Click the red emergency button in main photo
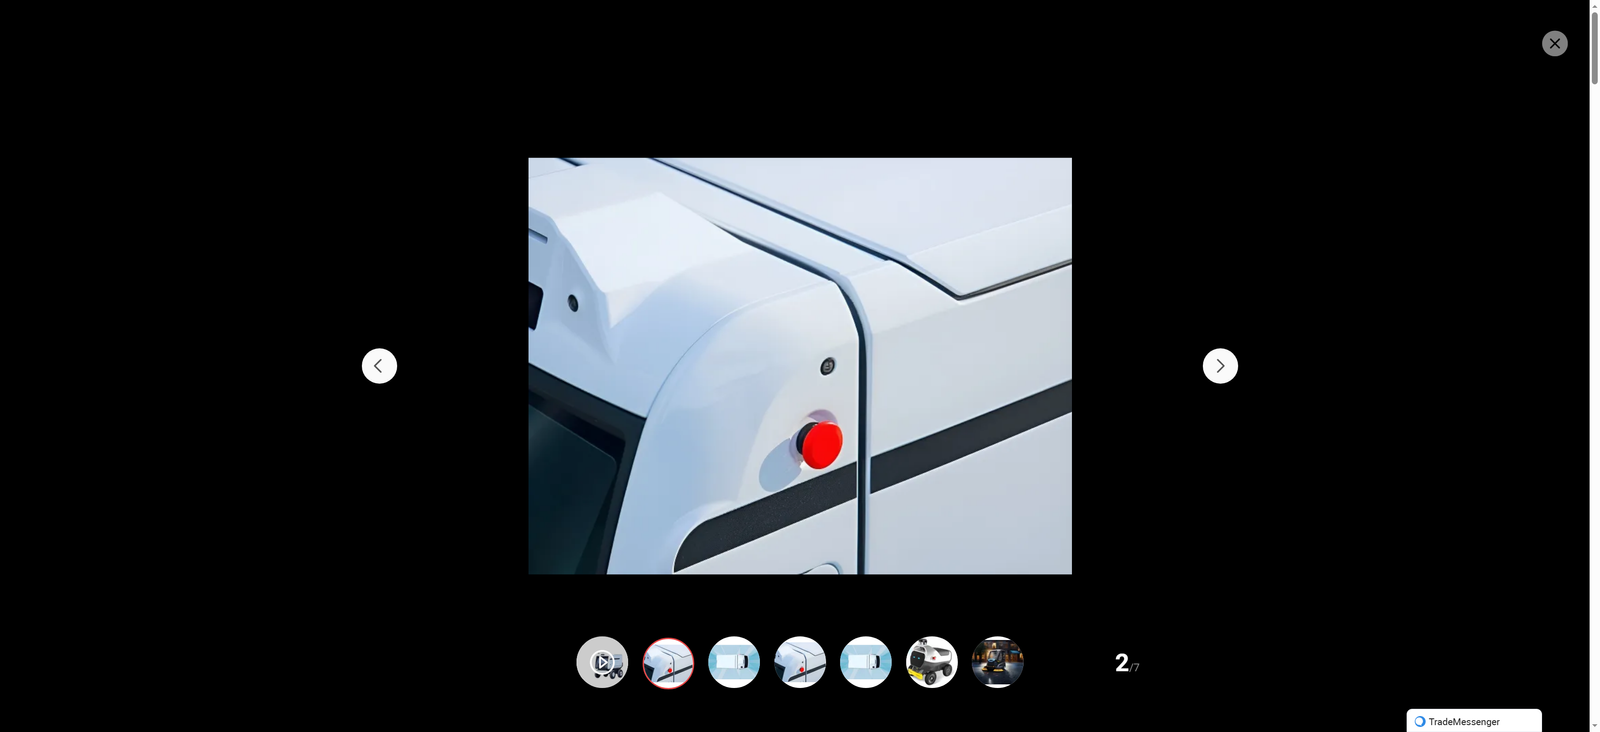 pyautogui.click(x=821, y=444)
